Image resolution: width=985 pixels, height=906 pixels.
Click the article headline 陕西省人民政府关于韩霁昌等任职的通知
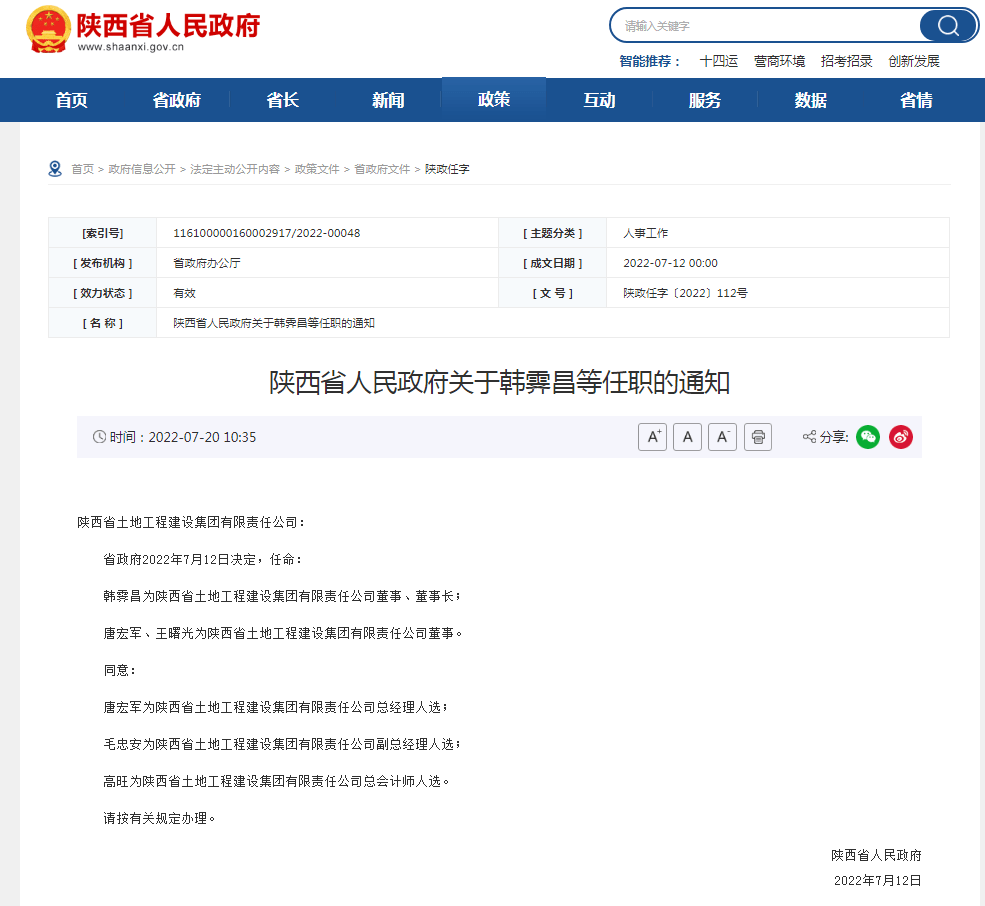499,383
